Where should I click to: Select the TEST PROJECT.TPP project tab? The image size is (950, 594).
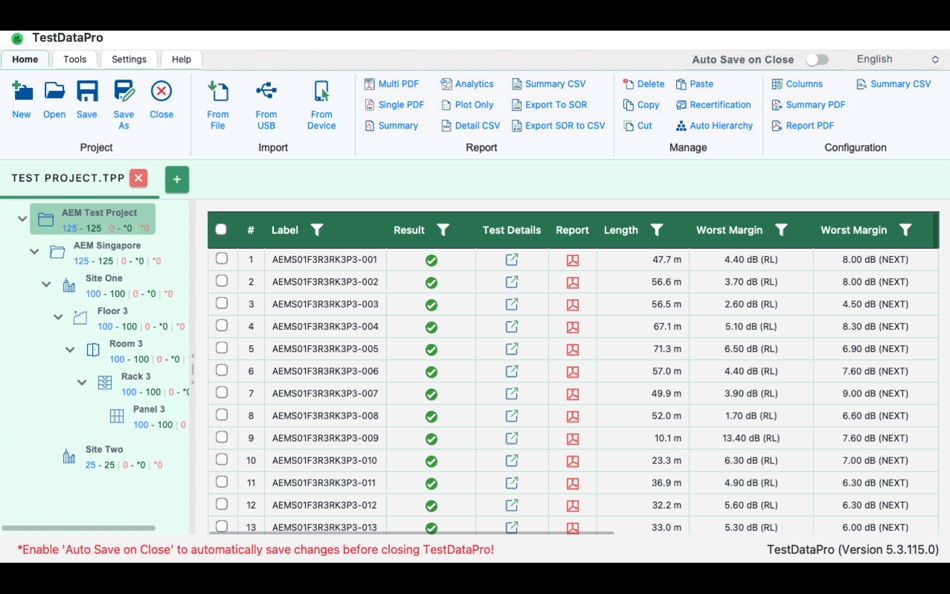pos(68,178)
